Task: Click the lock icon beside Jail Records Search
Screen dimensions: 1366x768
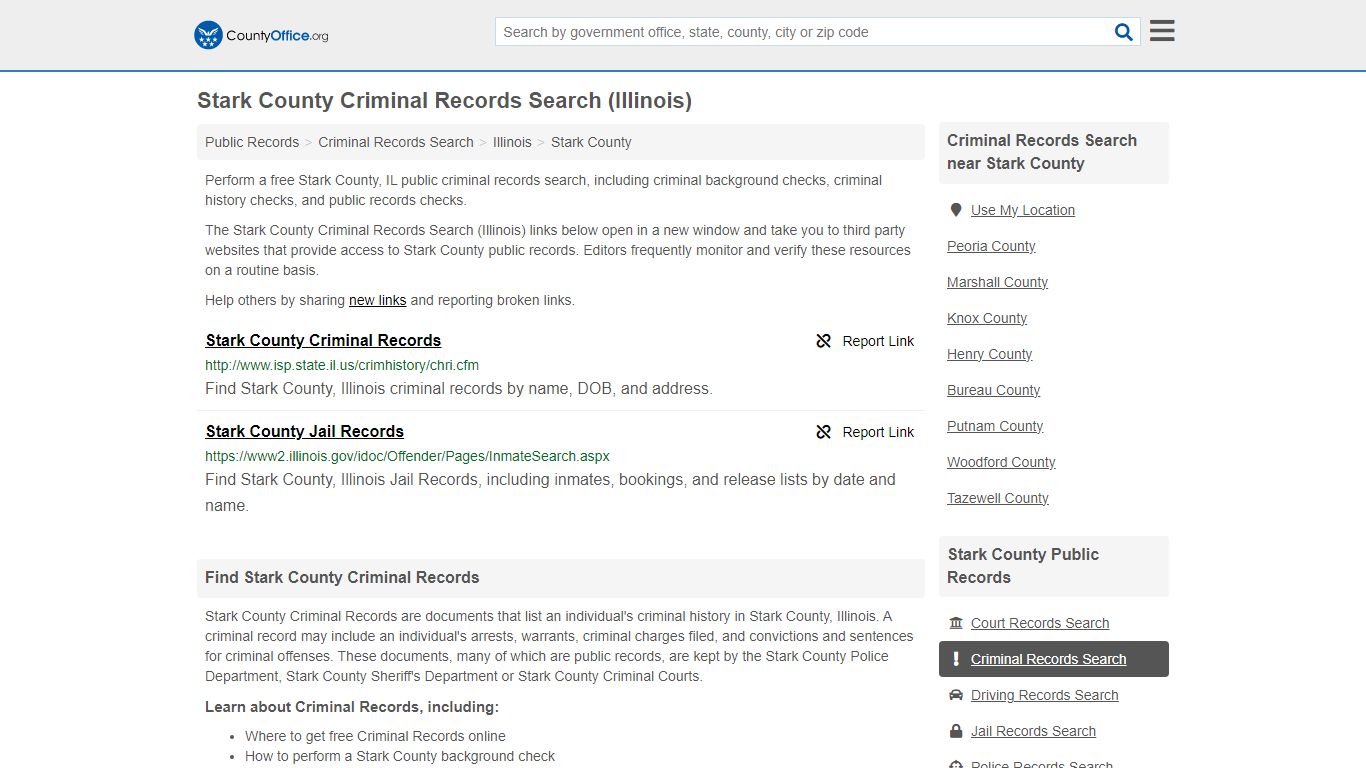Action: click(x=956, y=731)
